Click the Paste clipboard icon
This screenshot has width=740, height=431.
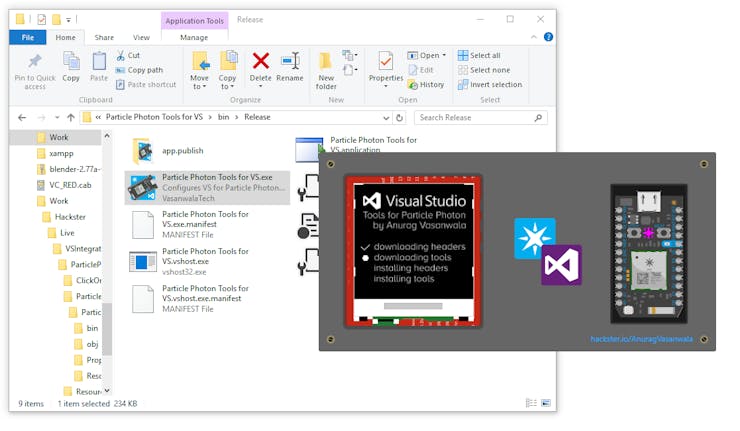click(99, 61)
